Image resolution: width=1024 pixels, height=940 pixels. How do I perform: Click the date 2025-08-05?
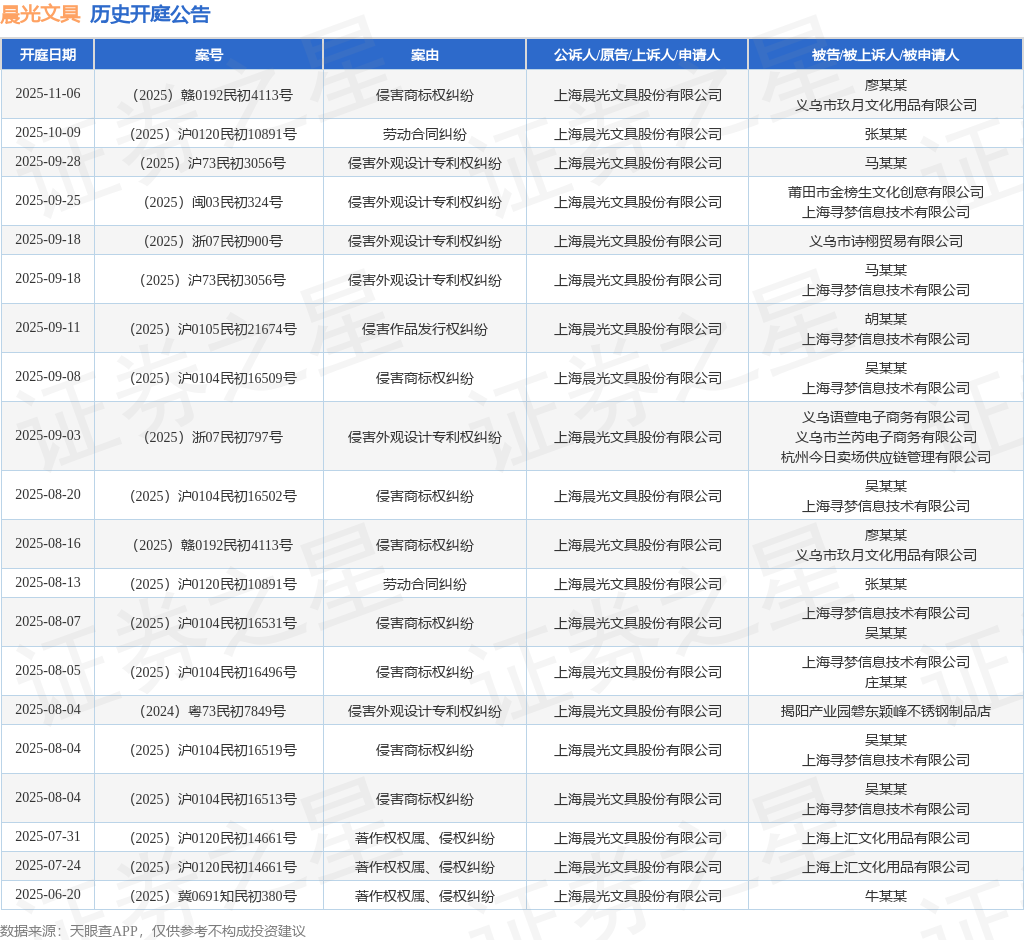coord(48,670)
